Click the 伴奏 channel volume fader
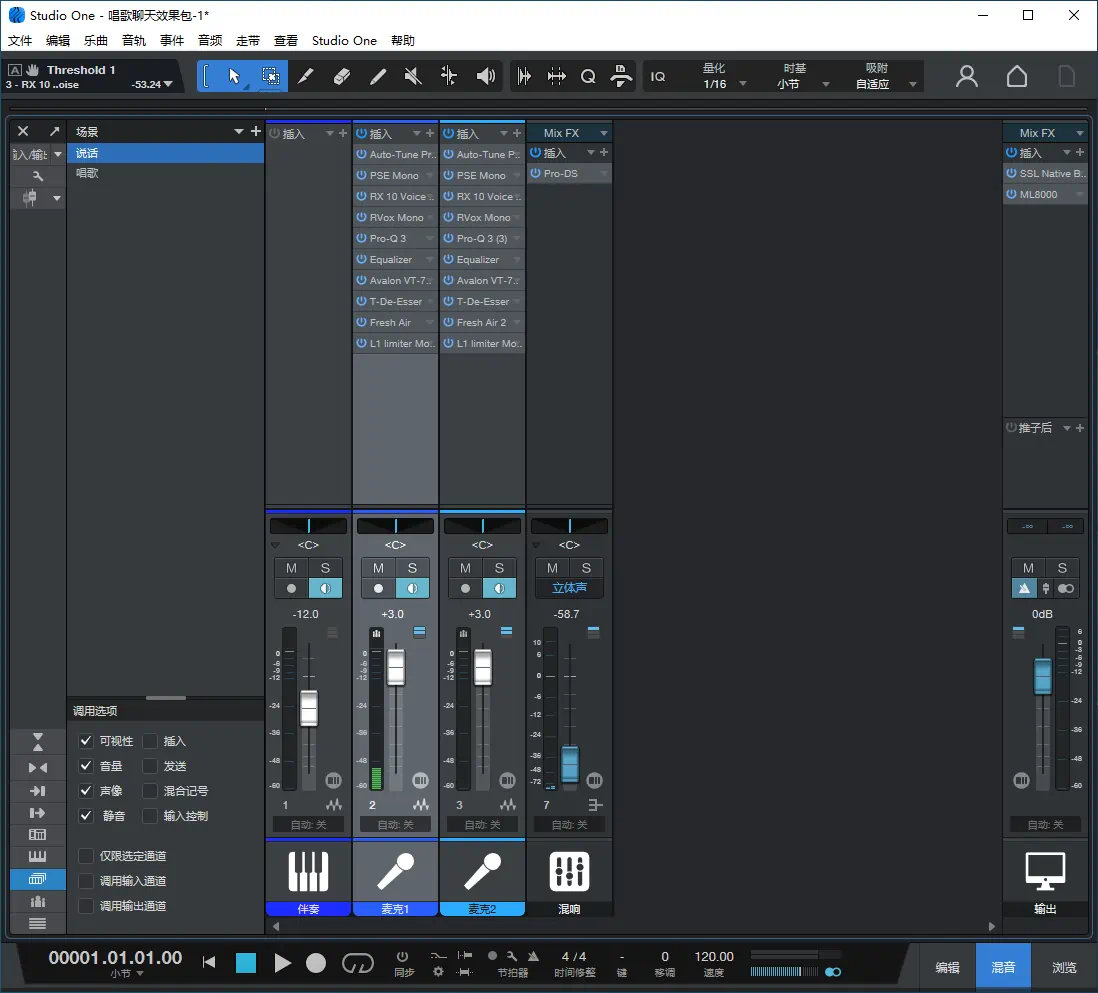 (x=309, y=708)
